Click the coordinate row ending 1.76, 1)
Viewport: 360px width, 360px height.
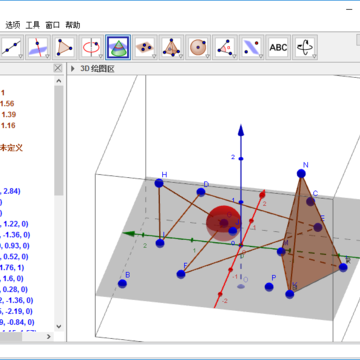[12, 267]
